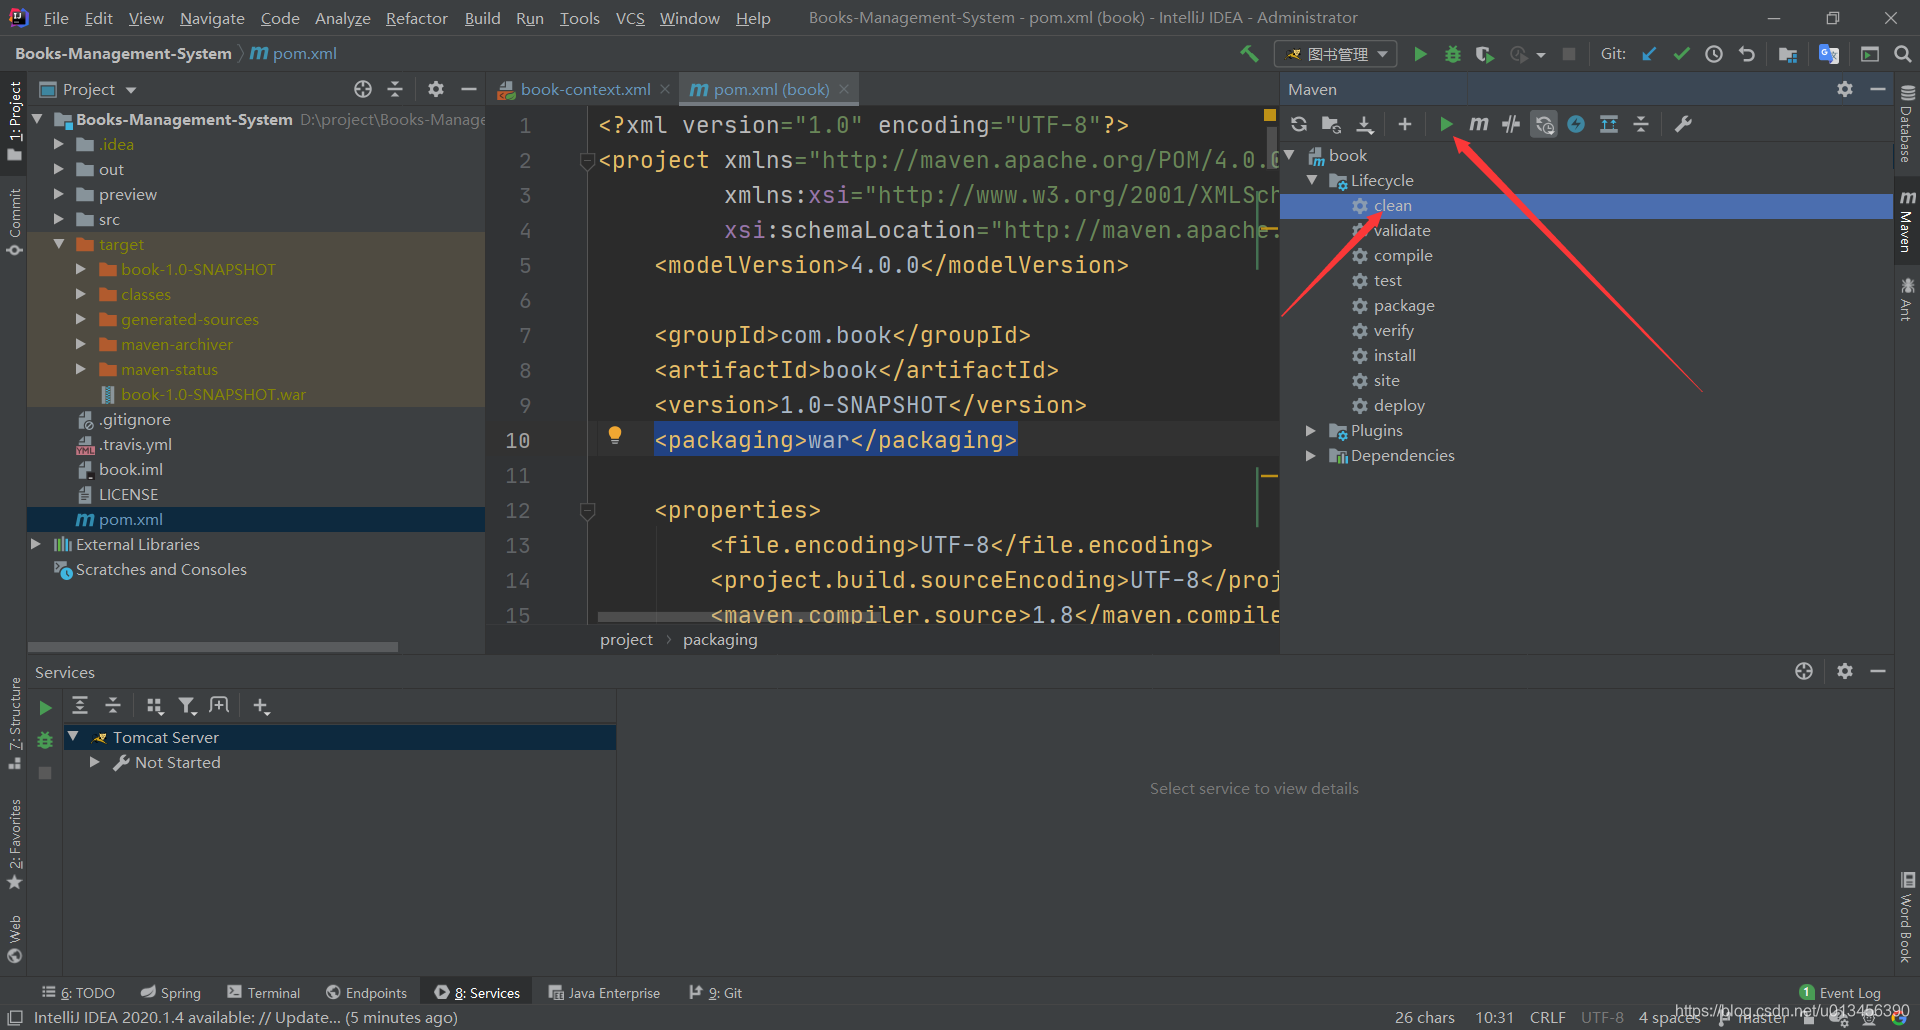Collapse the target folder

tap(59, 244)
